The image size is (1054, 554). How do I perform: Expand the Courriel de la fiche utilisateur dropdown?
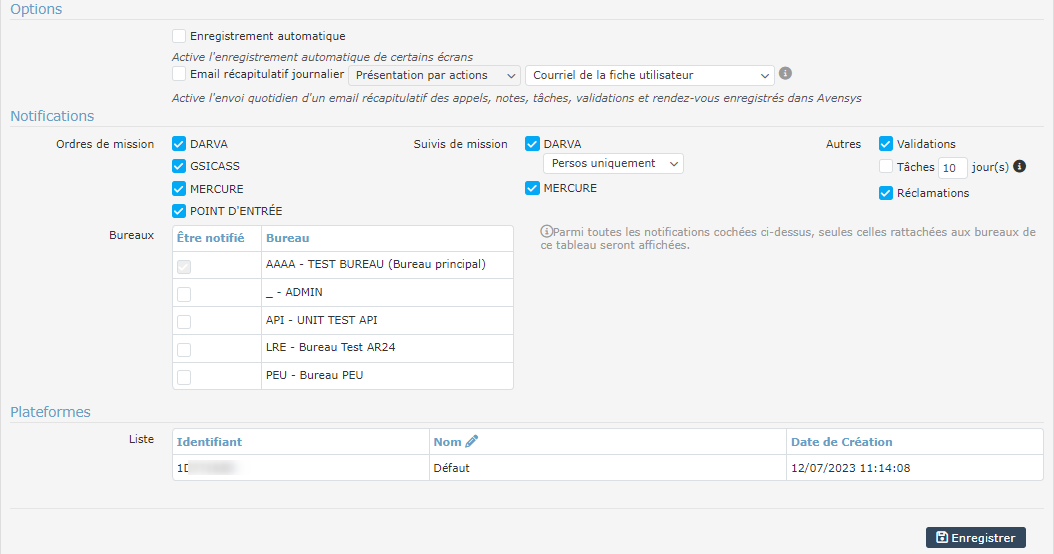649,75
